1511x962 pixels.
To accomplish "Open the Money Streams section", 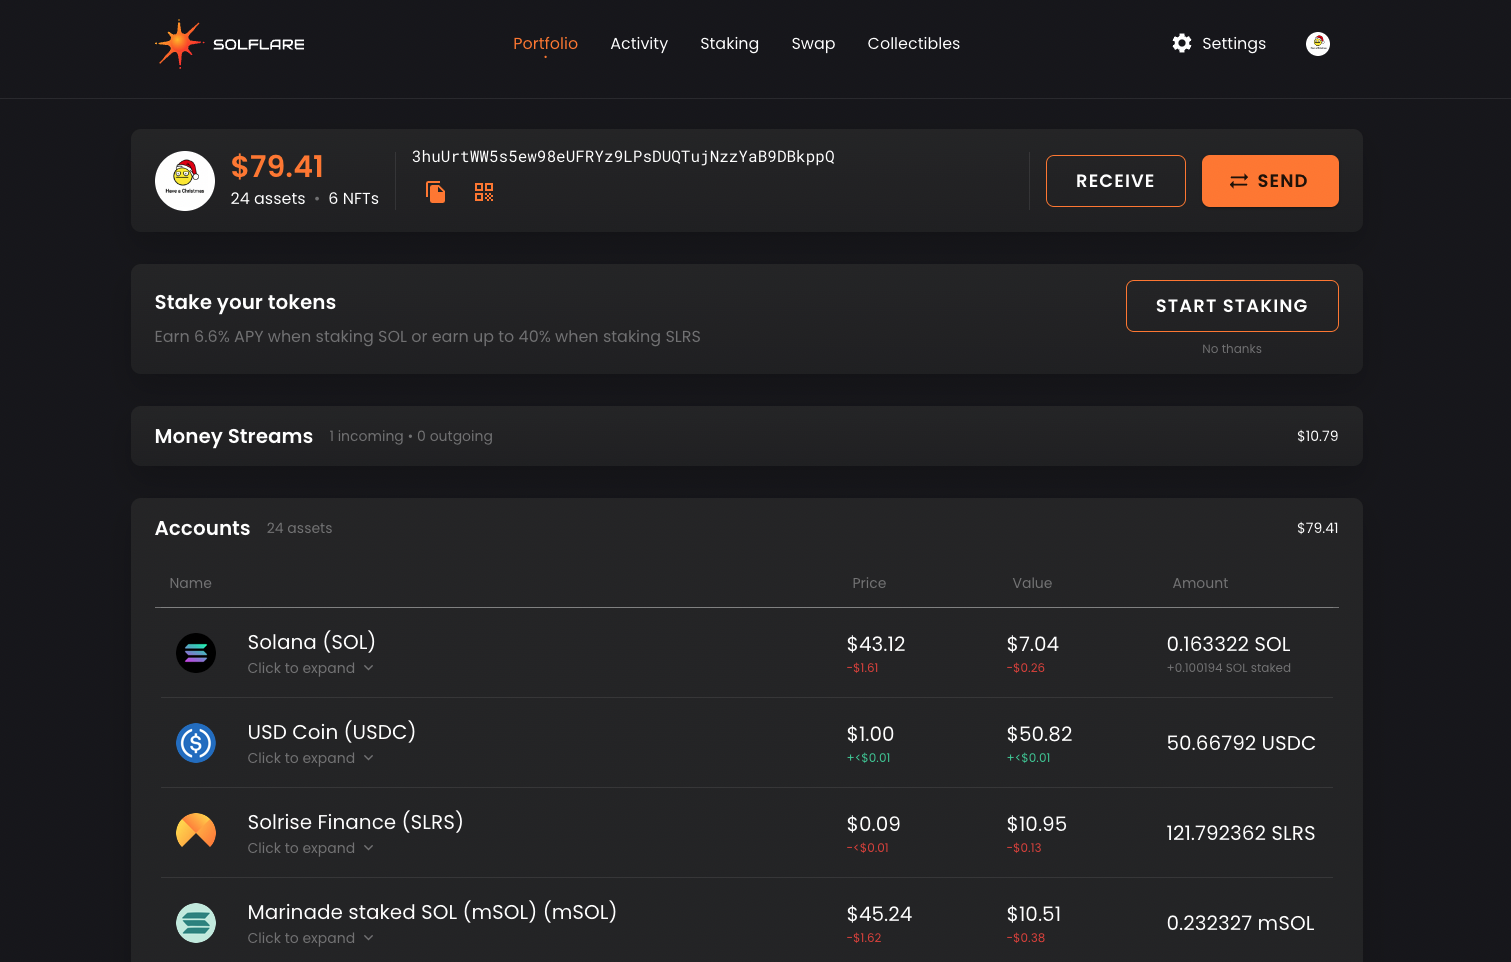I will [x=746, y=436].
